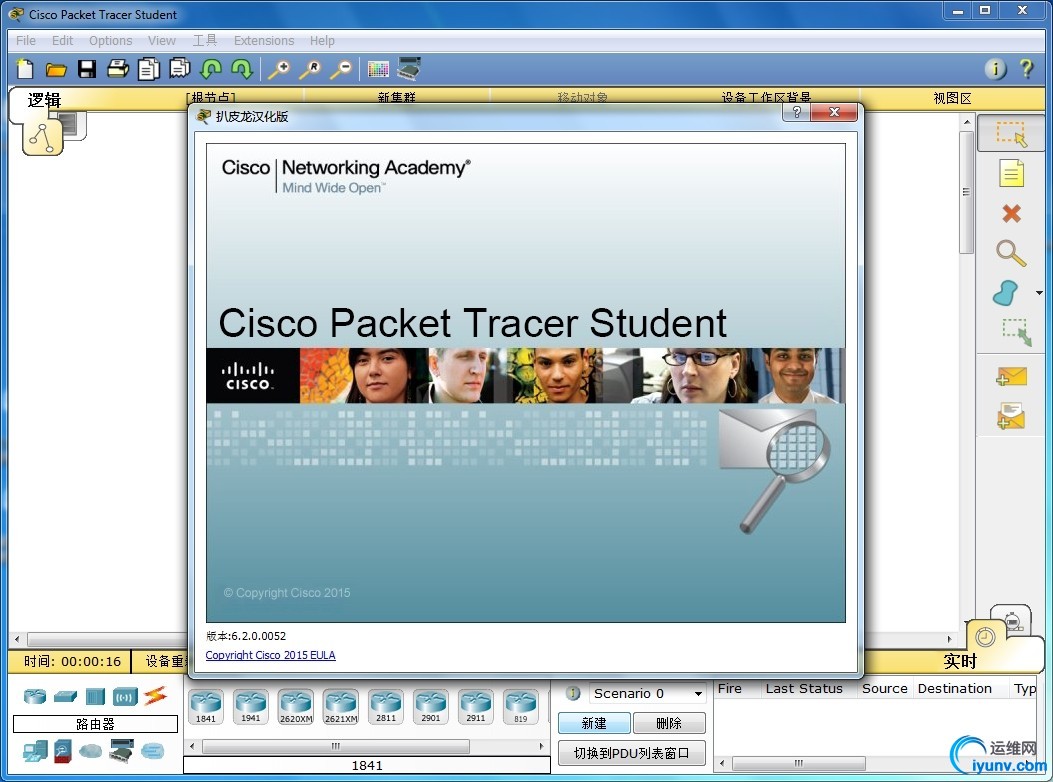This screenshot has width=1053, height=782.
Task: Click the Destination column header
Action: tap(954, 689)
